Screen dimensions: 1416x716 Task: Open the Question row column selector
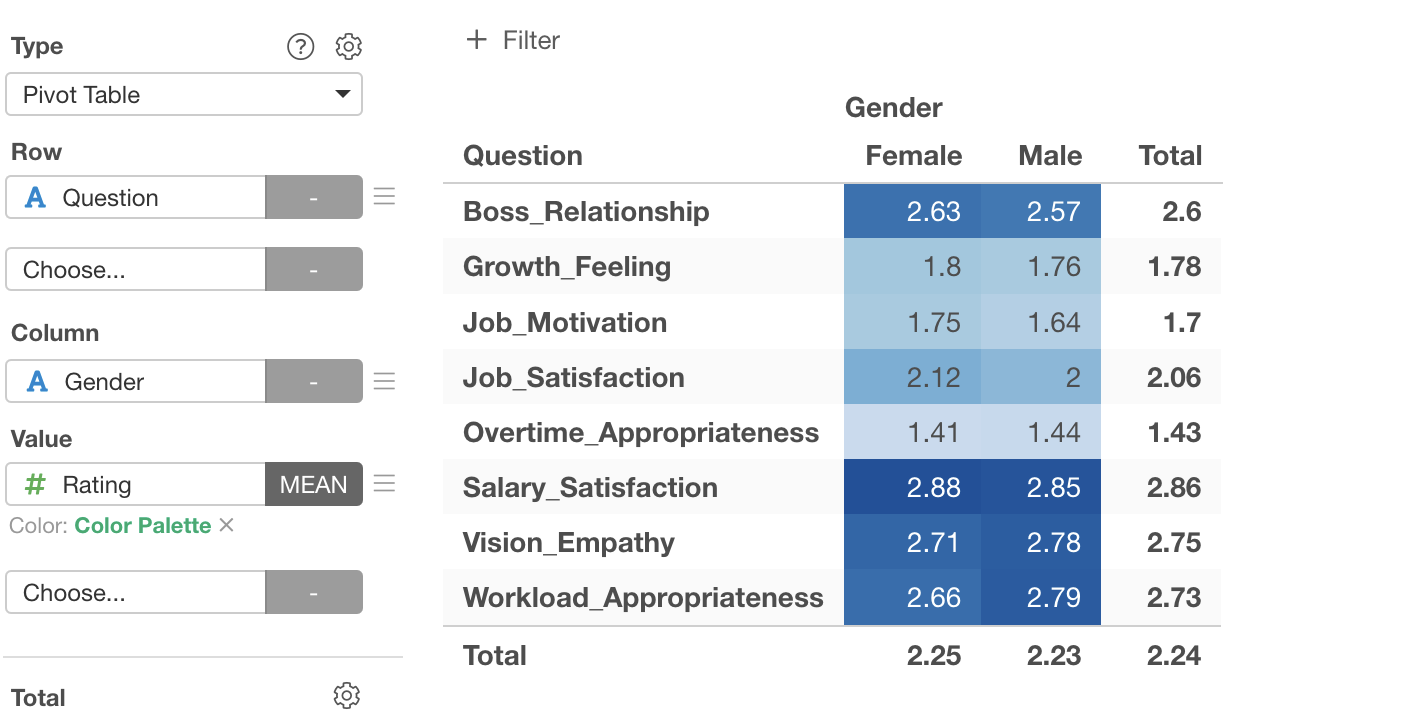[136, 198]
